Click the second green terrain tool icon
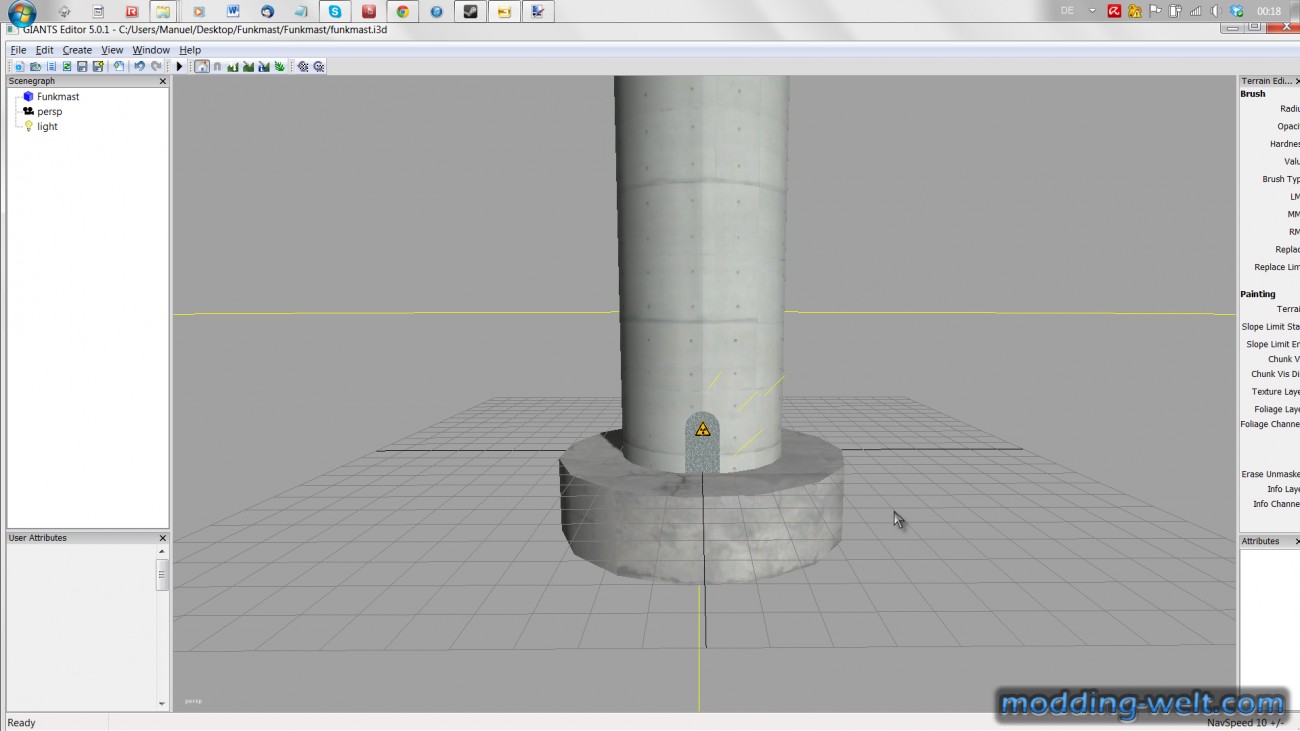This screenshot has height=731, width=1300. coord(248,67)
